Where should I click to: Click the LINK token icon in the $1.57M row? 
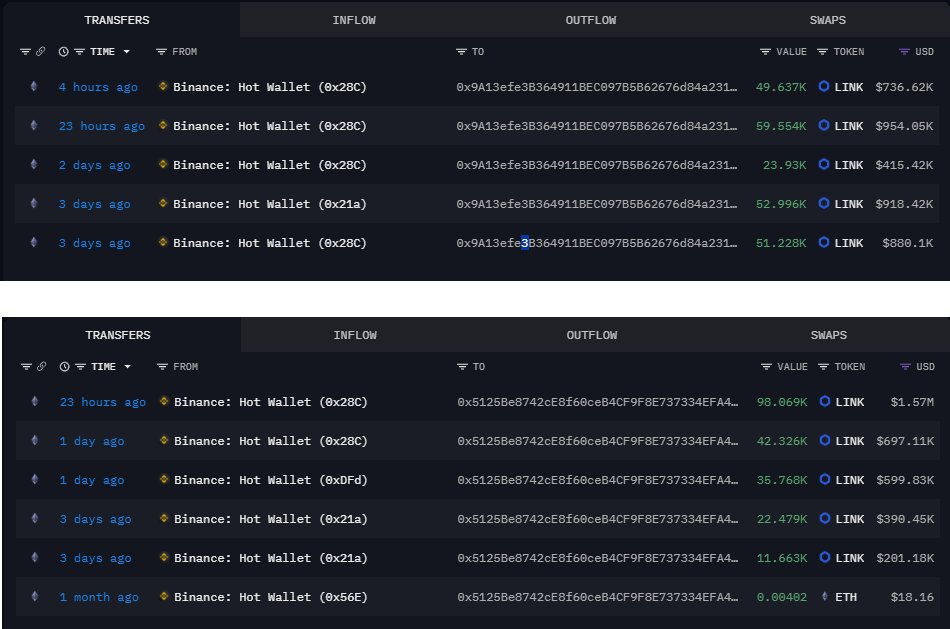pyautogui.click(x=824, y=402)
